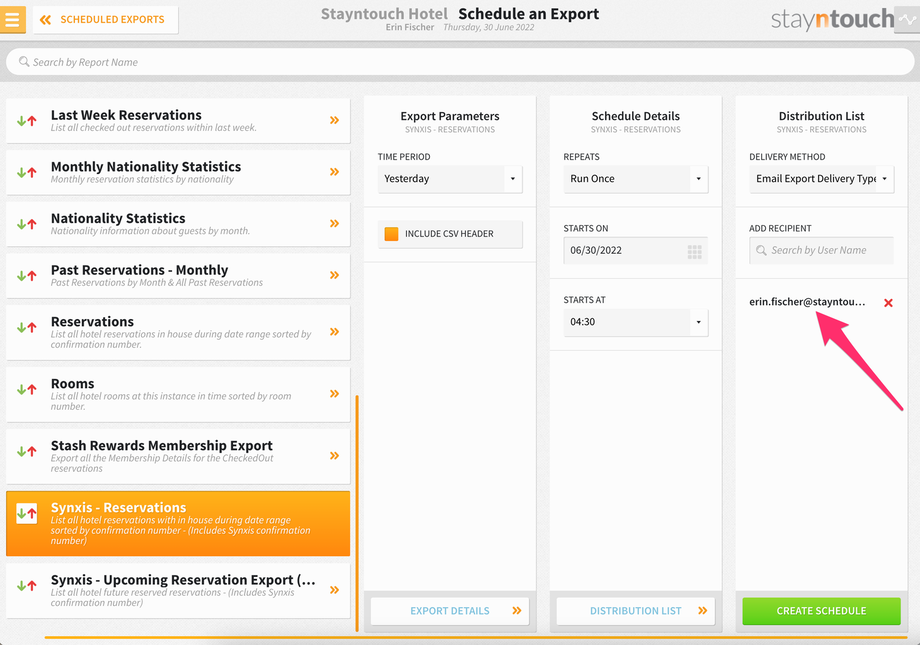Click the erin.fischer@stayntou… recipient email
Viewport: 920px width, 645px height.
tap(807, 302)
